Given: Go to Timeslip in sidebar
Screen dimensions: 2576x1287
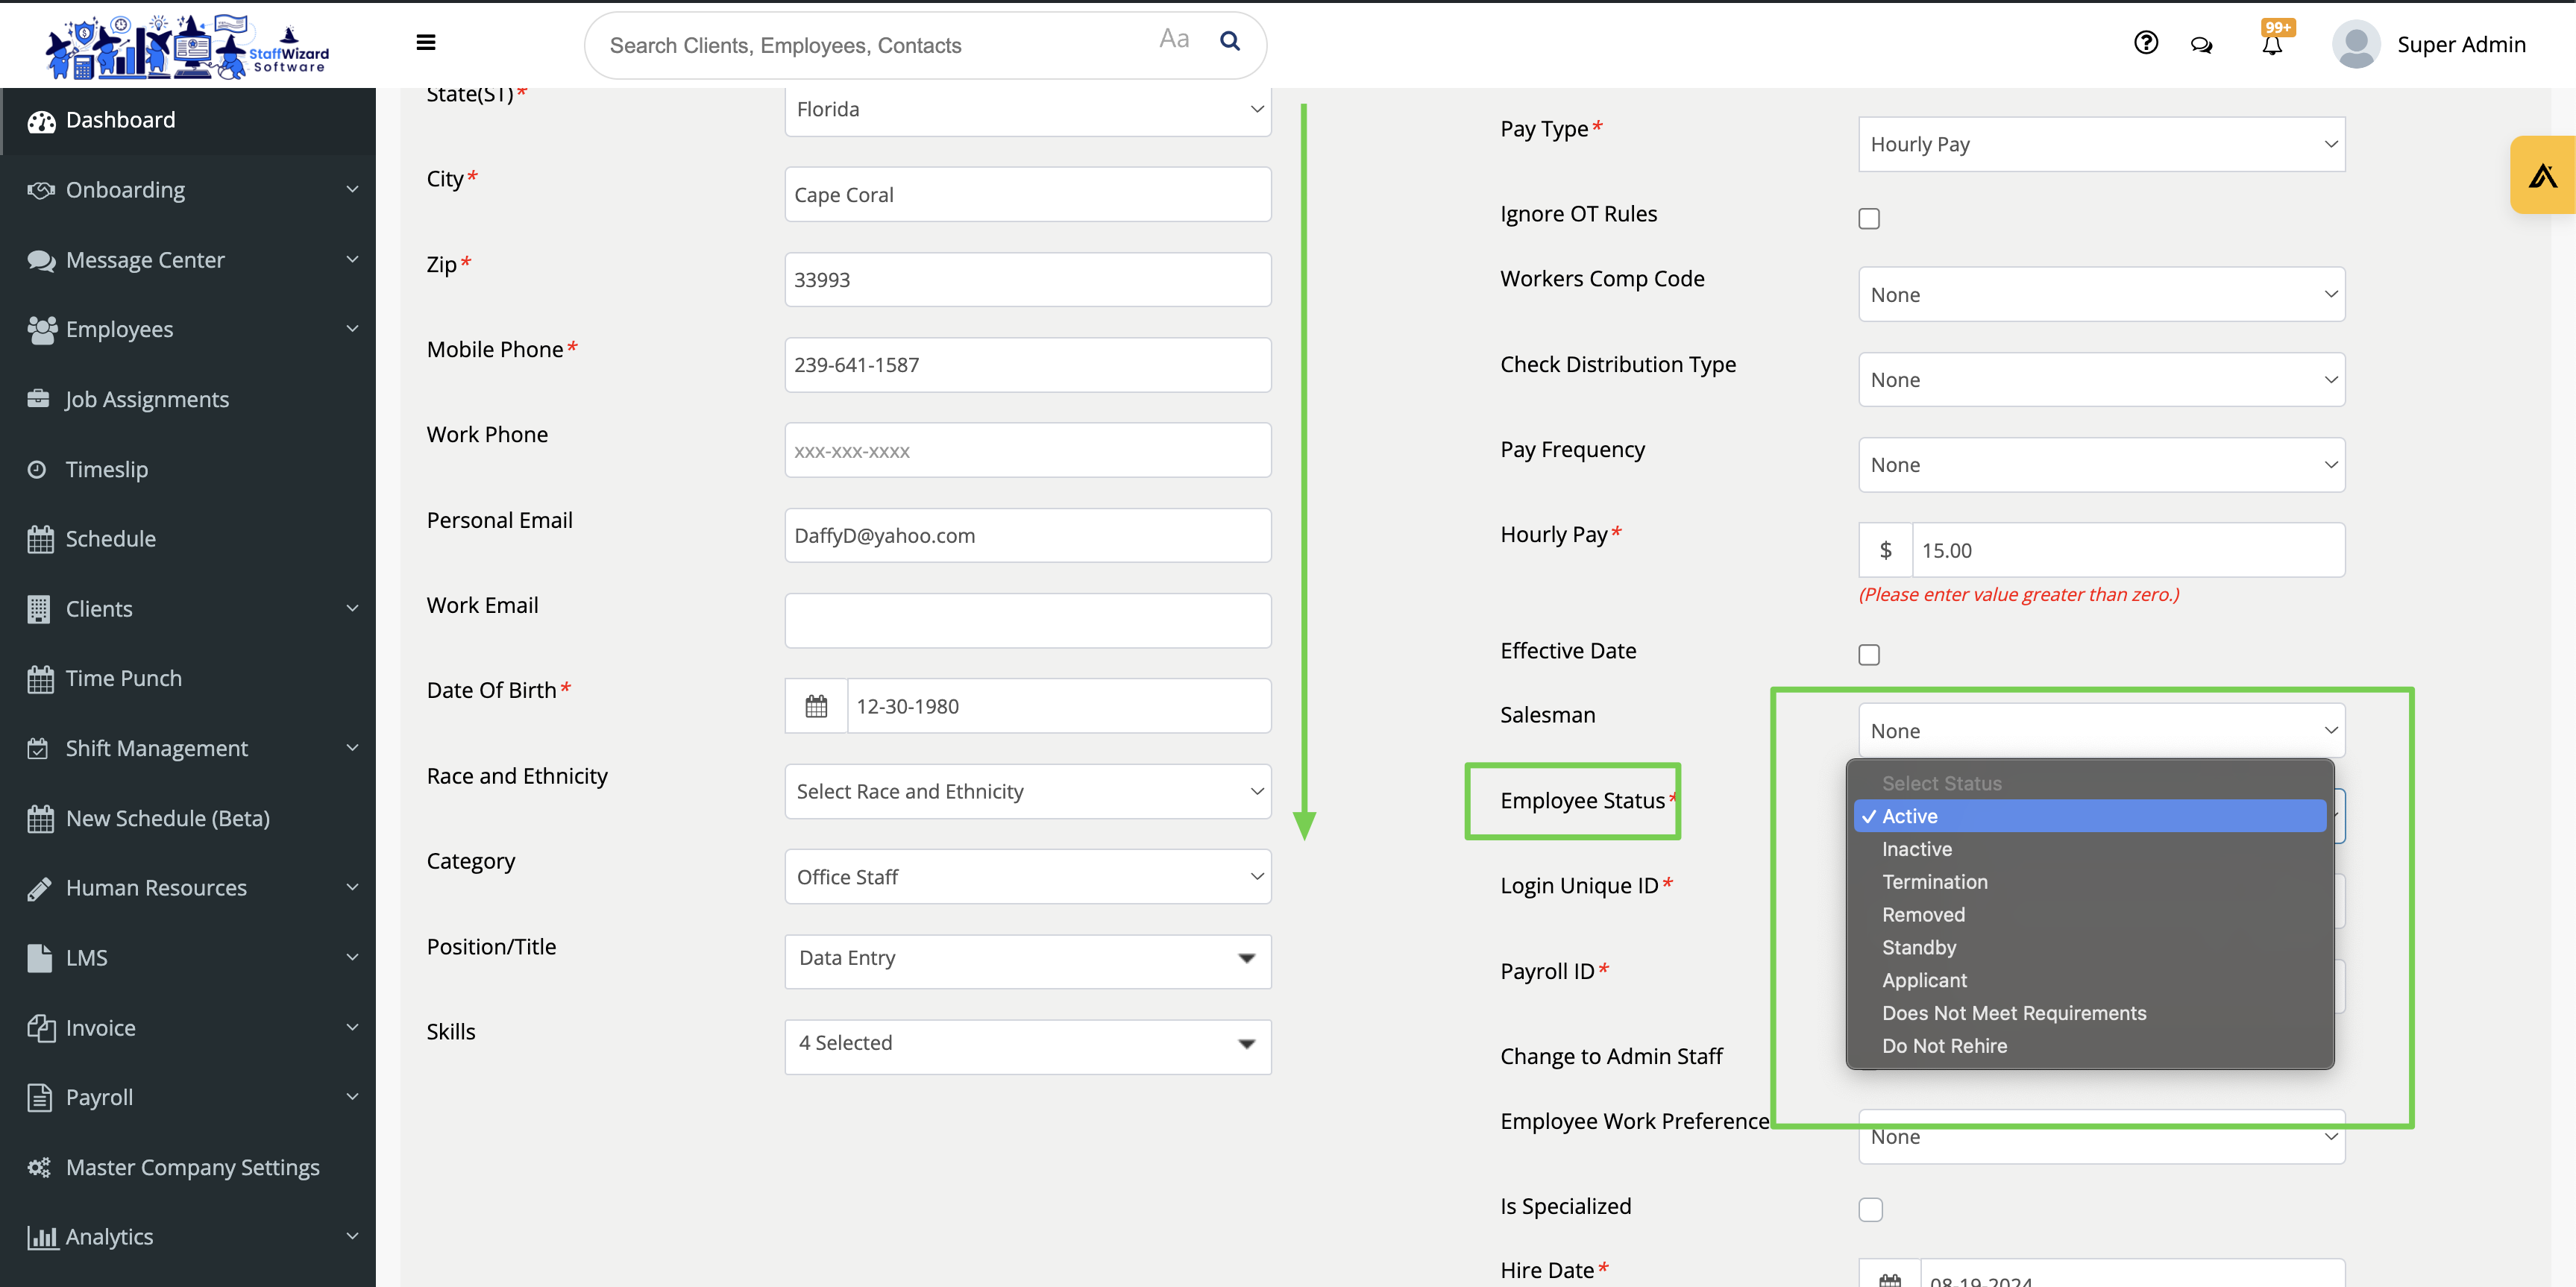Looking at the screenshot, I should coord(106,469).
